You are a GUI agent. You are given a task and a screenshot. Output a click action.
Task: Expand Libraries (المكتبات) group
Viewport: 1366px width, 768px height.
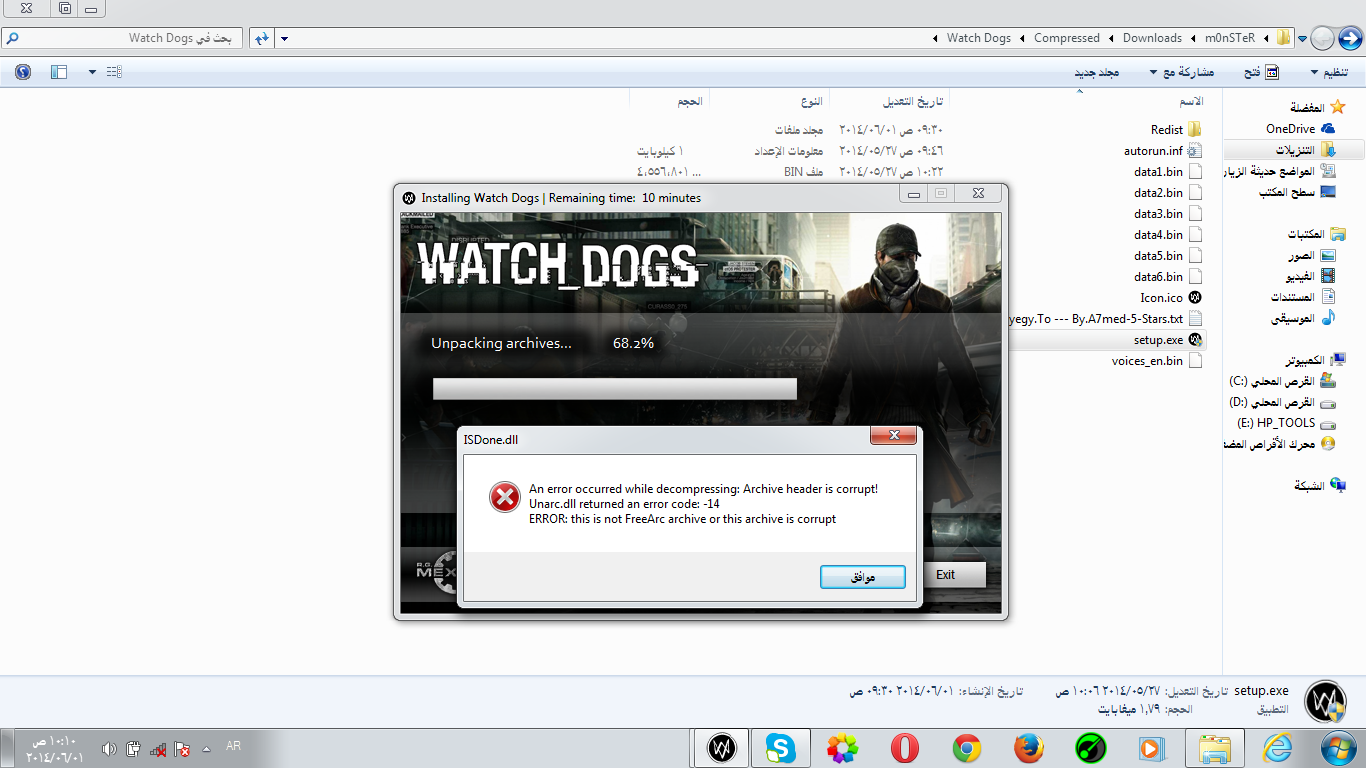coord(1316,234)
